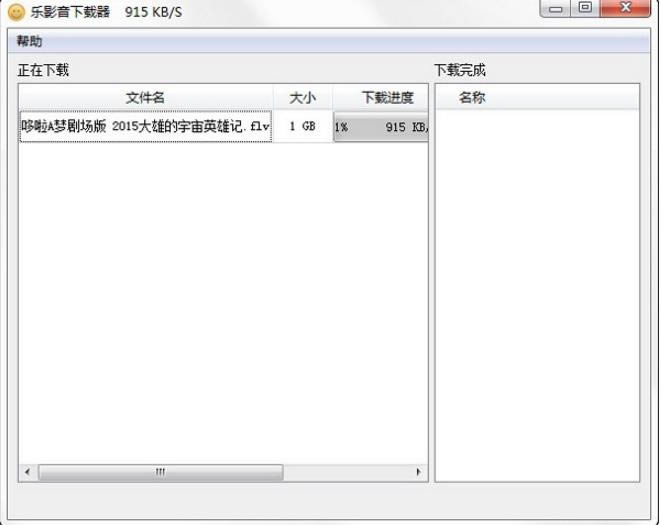The image size is (661, 525).
Task: Click the 正在下载 section label
Action: click(43, 70)
